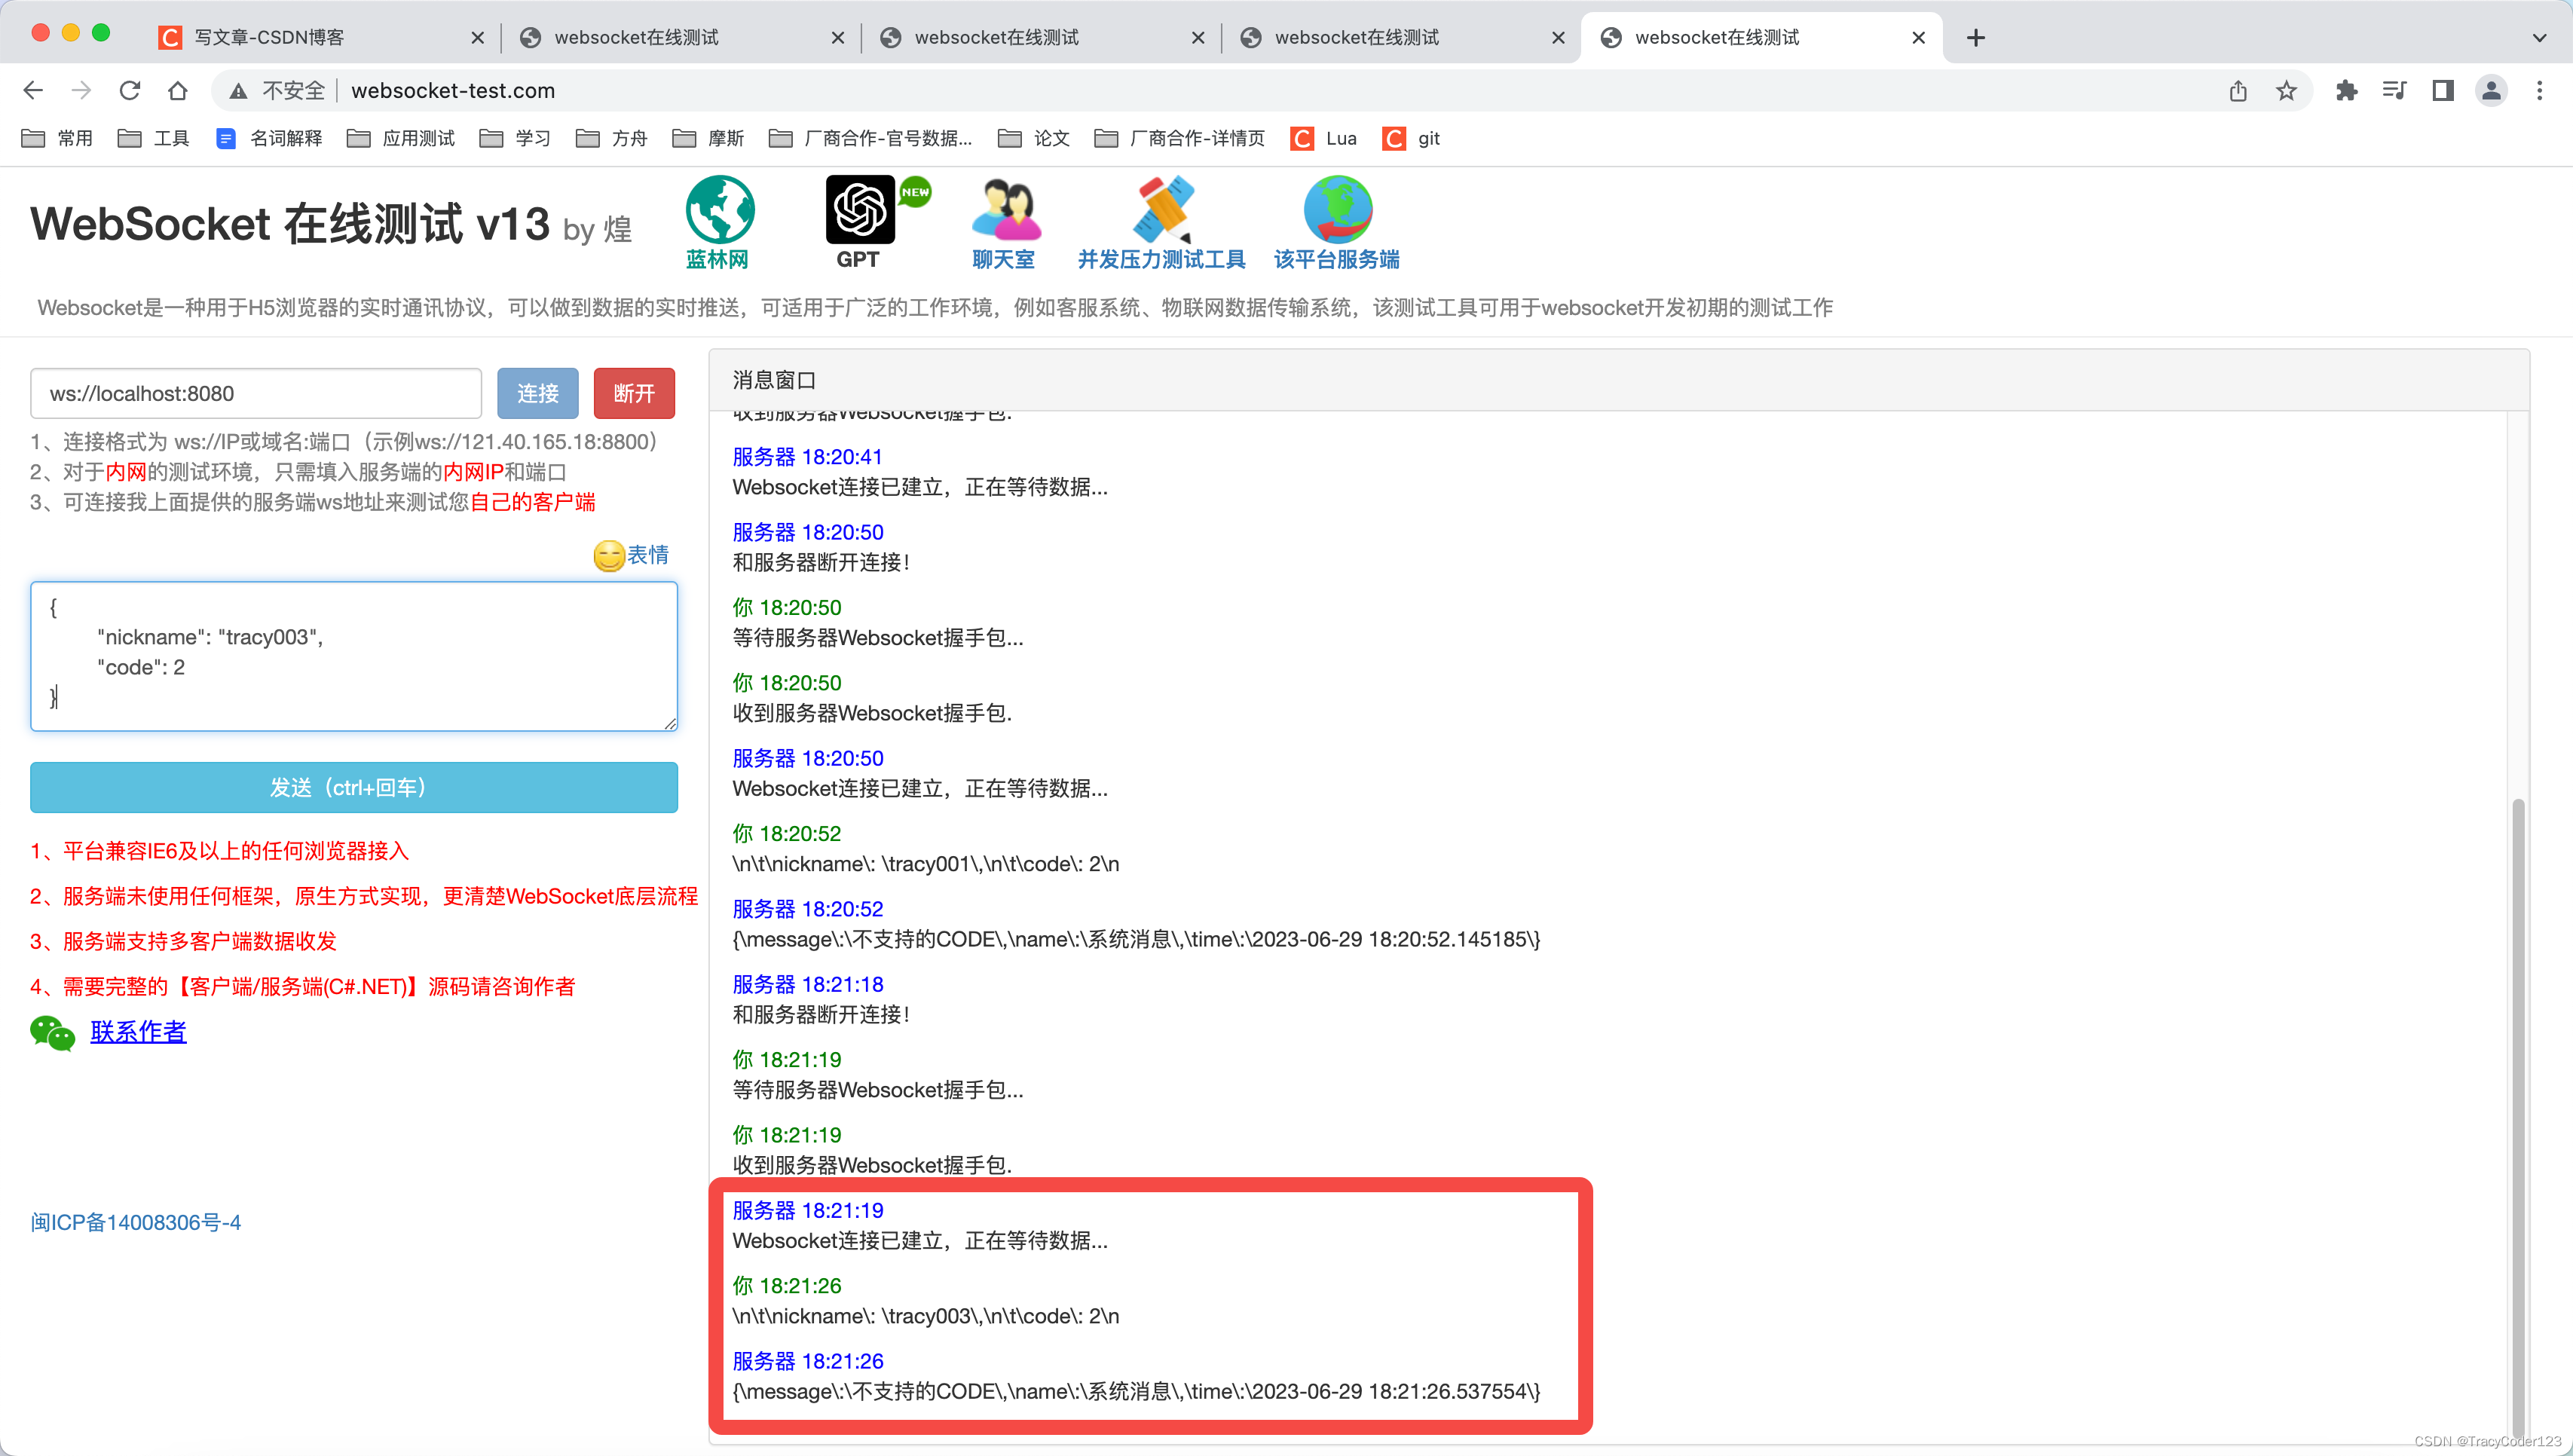Click the page reload icon
The width and height of the screenshot is (2573, 1456).
point(130,90)
